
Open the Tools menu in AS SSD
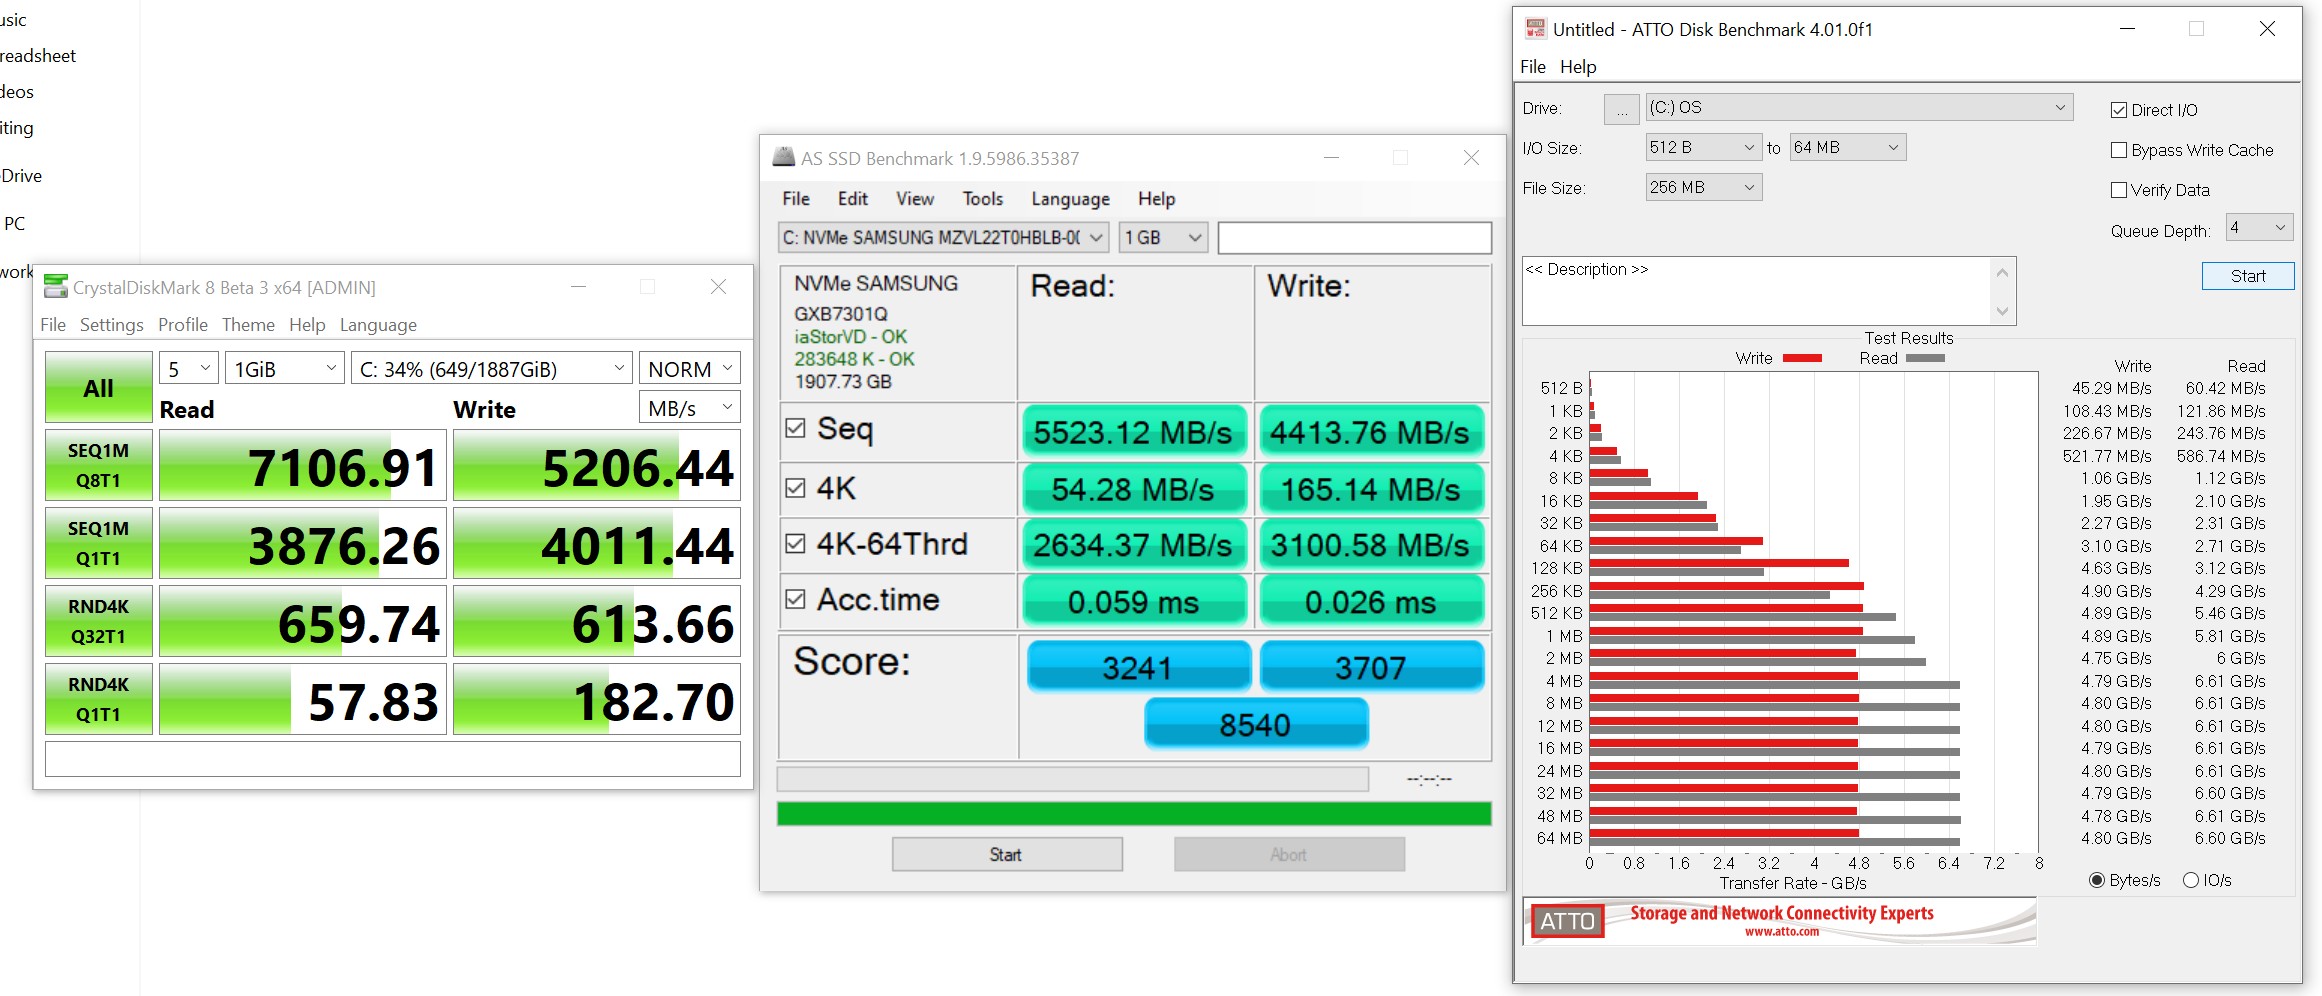982,199
